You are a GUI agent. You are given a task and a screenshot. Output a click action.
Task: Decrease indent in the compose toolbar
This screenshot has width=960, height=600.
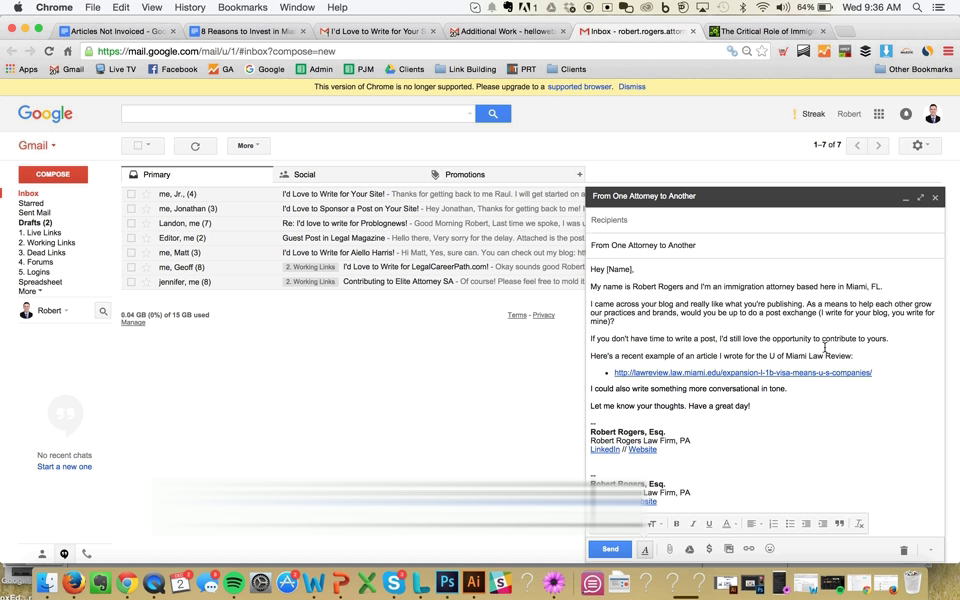pos(806,523)
